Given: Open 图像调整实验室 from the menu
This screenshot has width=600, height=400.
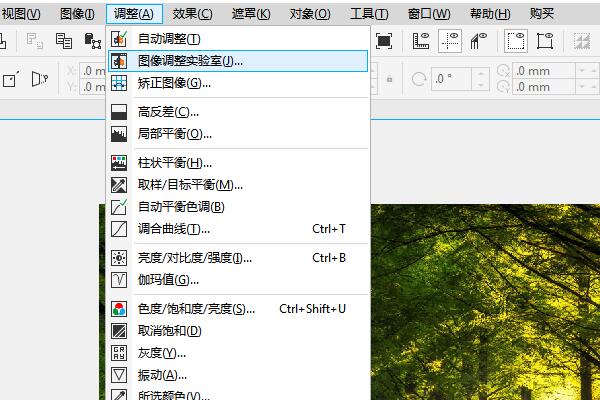Looking at the screenshot, I should click(x=190, y=60).
